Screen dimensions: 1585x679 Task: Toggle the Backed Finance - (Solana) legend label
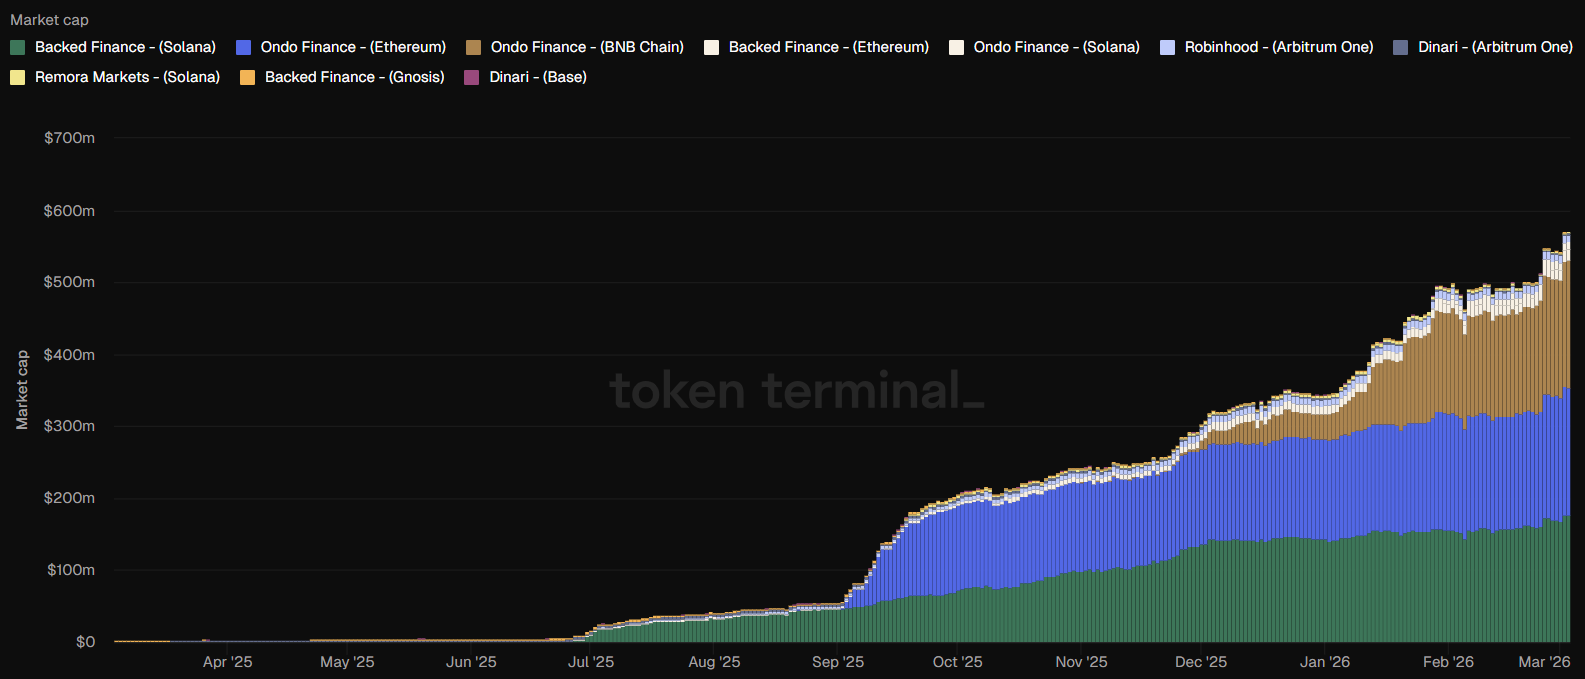(125, 47)
